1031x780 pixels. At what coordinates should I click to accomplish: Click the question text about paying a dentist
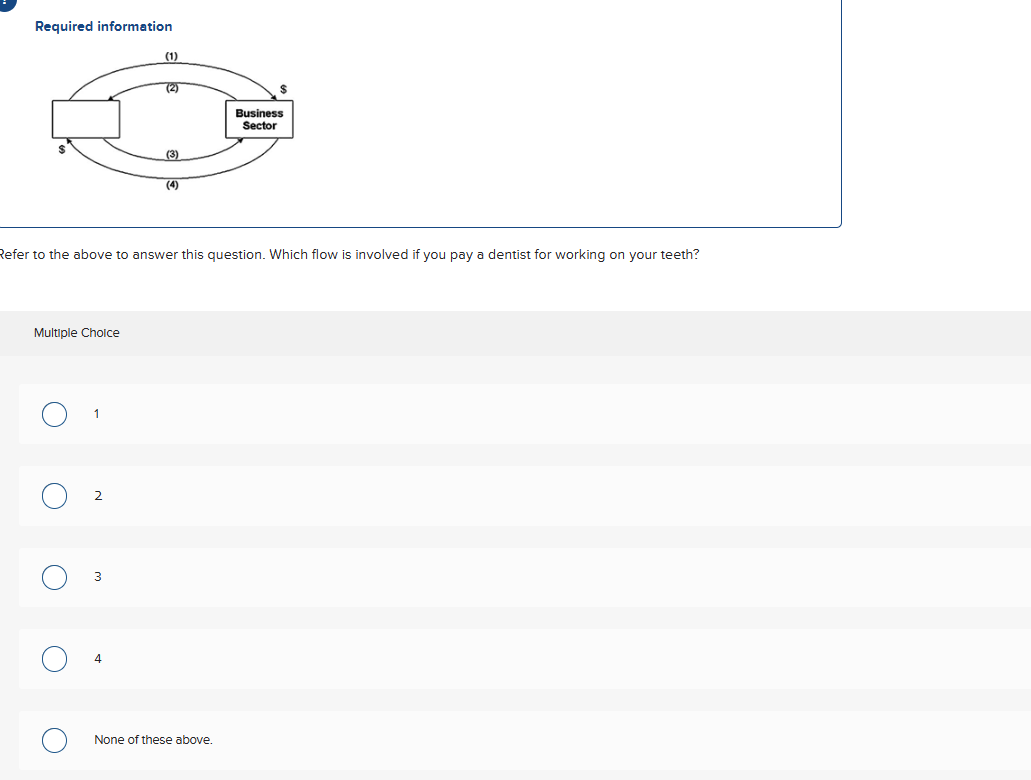[349, 254]
